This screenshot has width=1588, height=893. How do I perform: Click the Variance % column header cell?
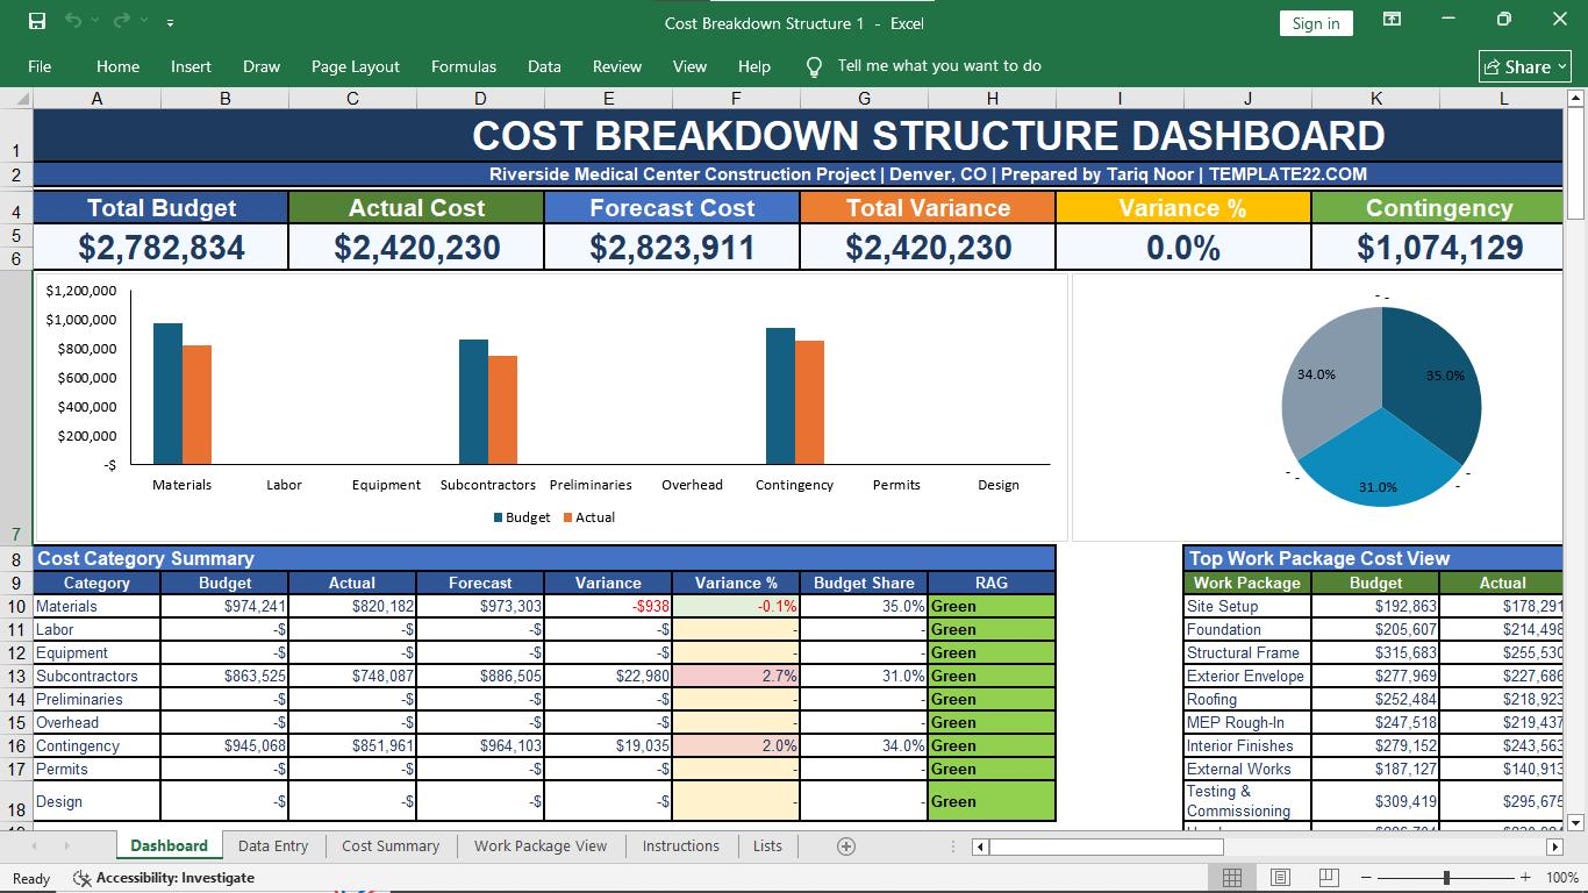click(736, 583)
